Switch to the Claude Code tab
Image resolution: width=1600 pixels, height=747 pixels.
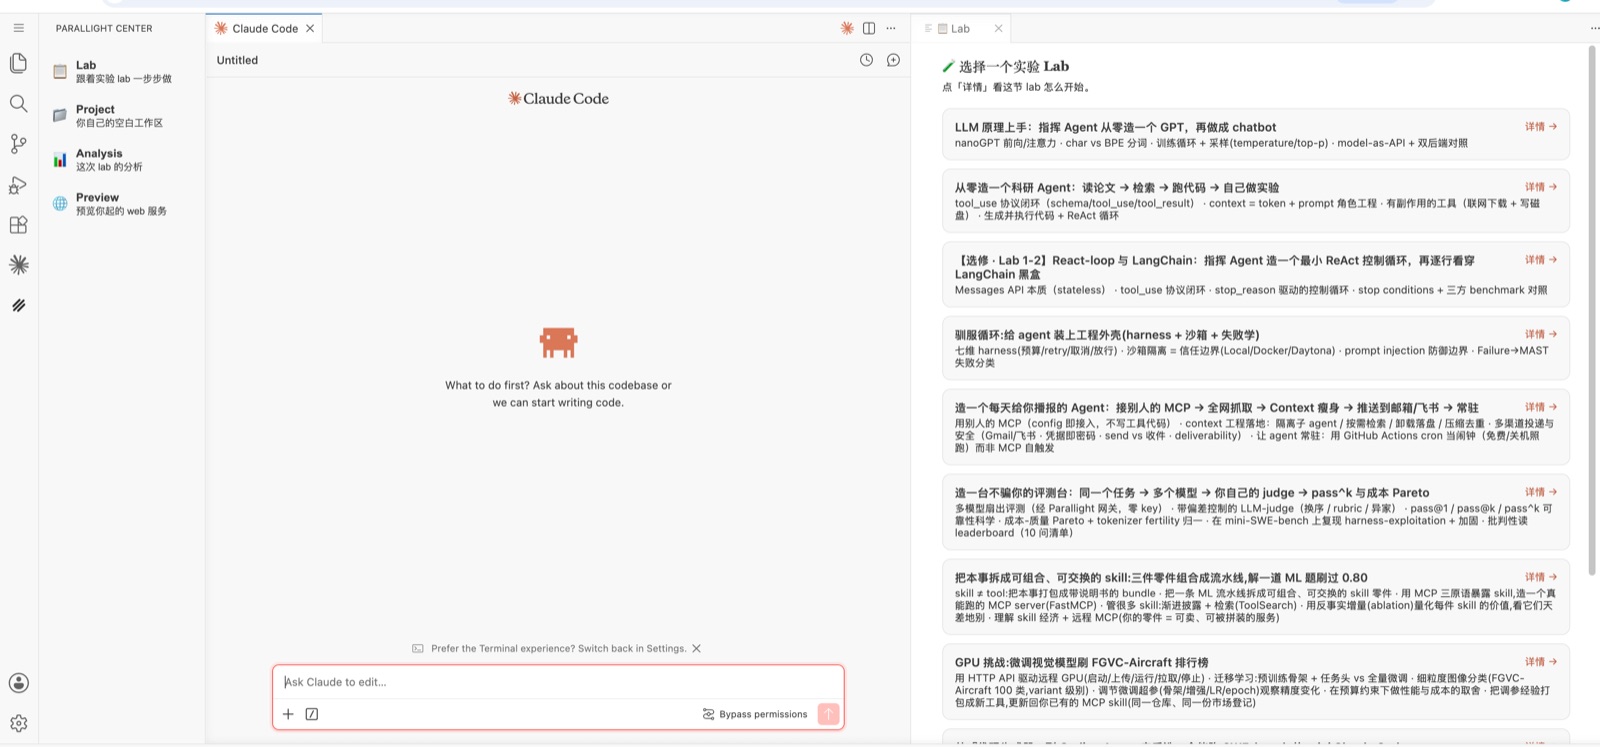[264, 28]
